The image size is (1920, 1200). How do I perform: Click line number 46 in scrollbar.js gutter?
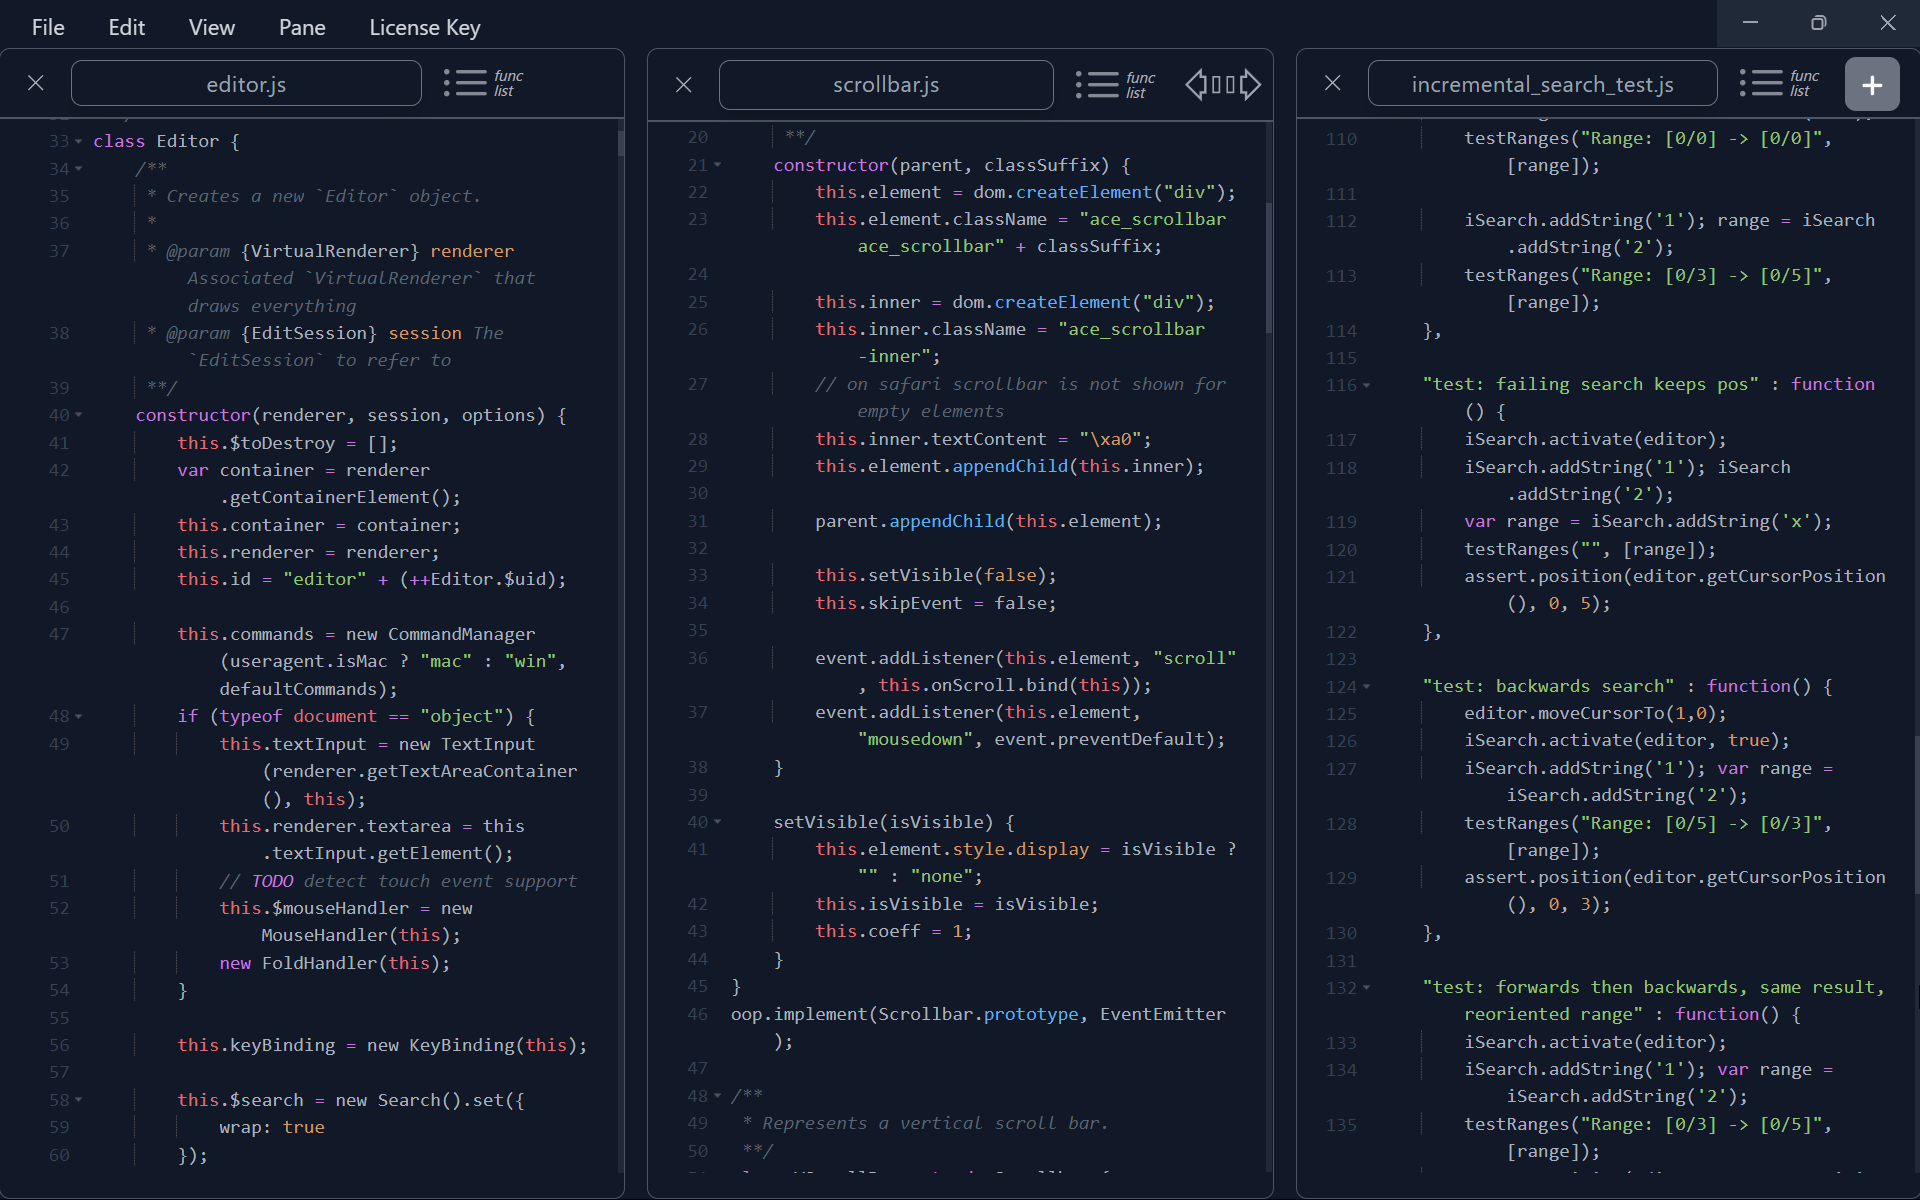pos(697,1014)
